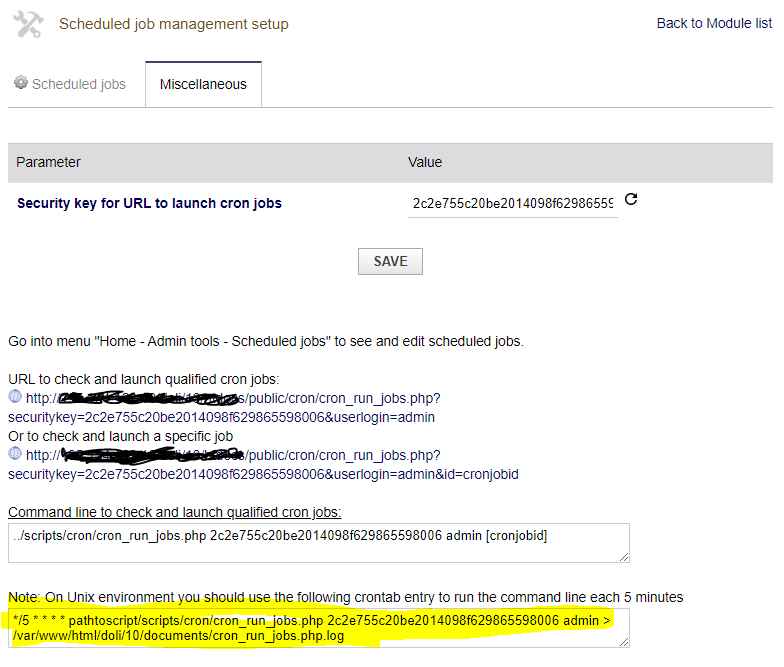
Task: Click inside the highlighted crontab entry box
Action: (x=318, y=627)
